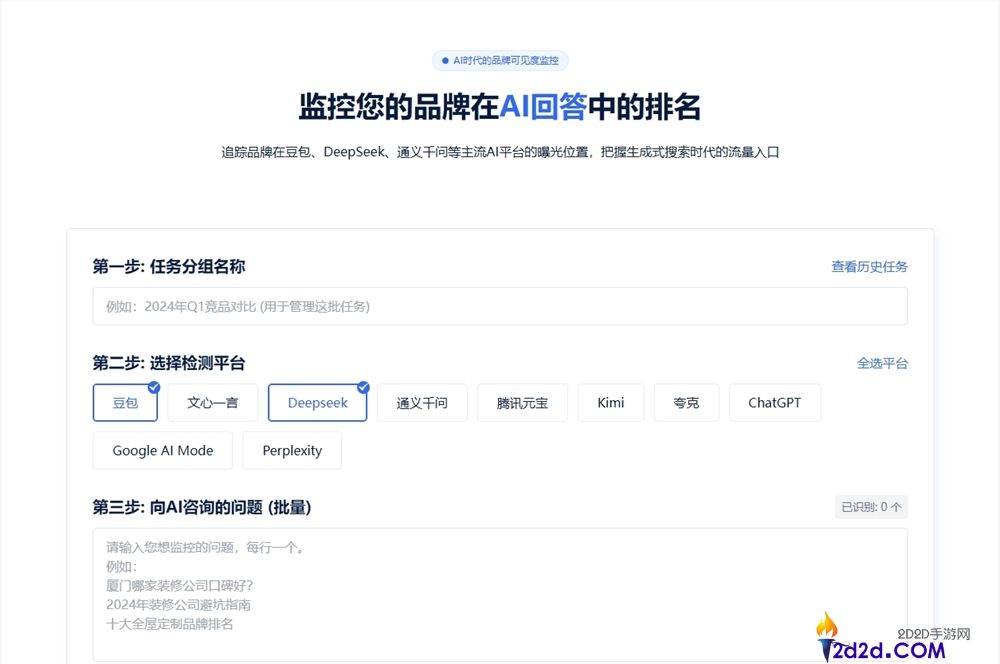Click the 第三步: 向AI咨询的问题 heading

(202, 507)
